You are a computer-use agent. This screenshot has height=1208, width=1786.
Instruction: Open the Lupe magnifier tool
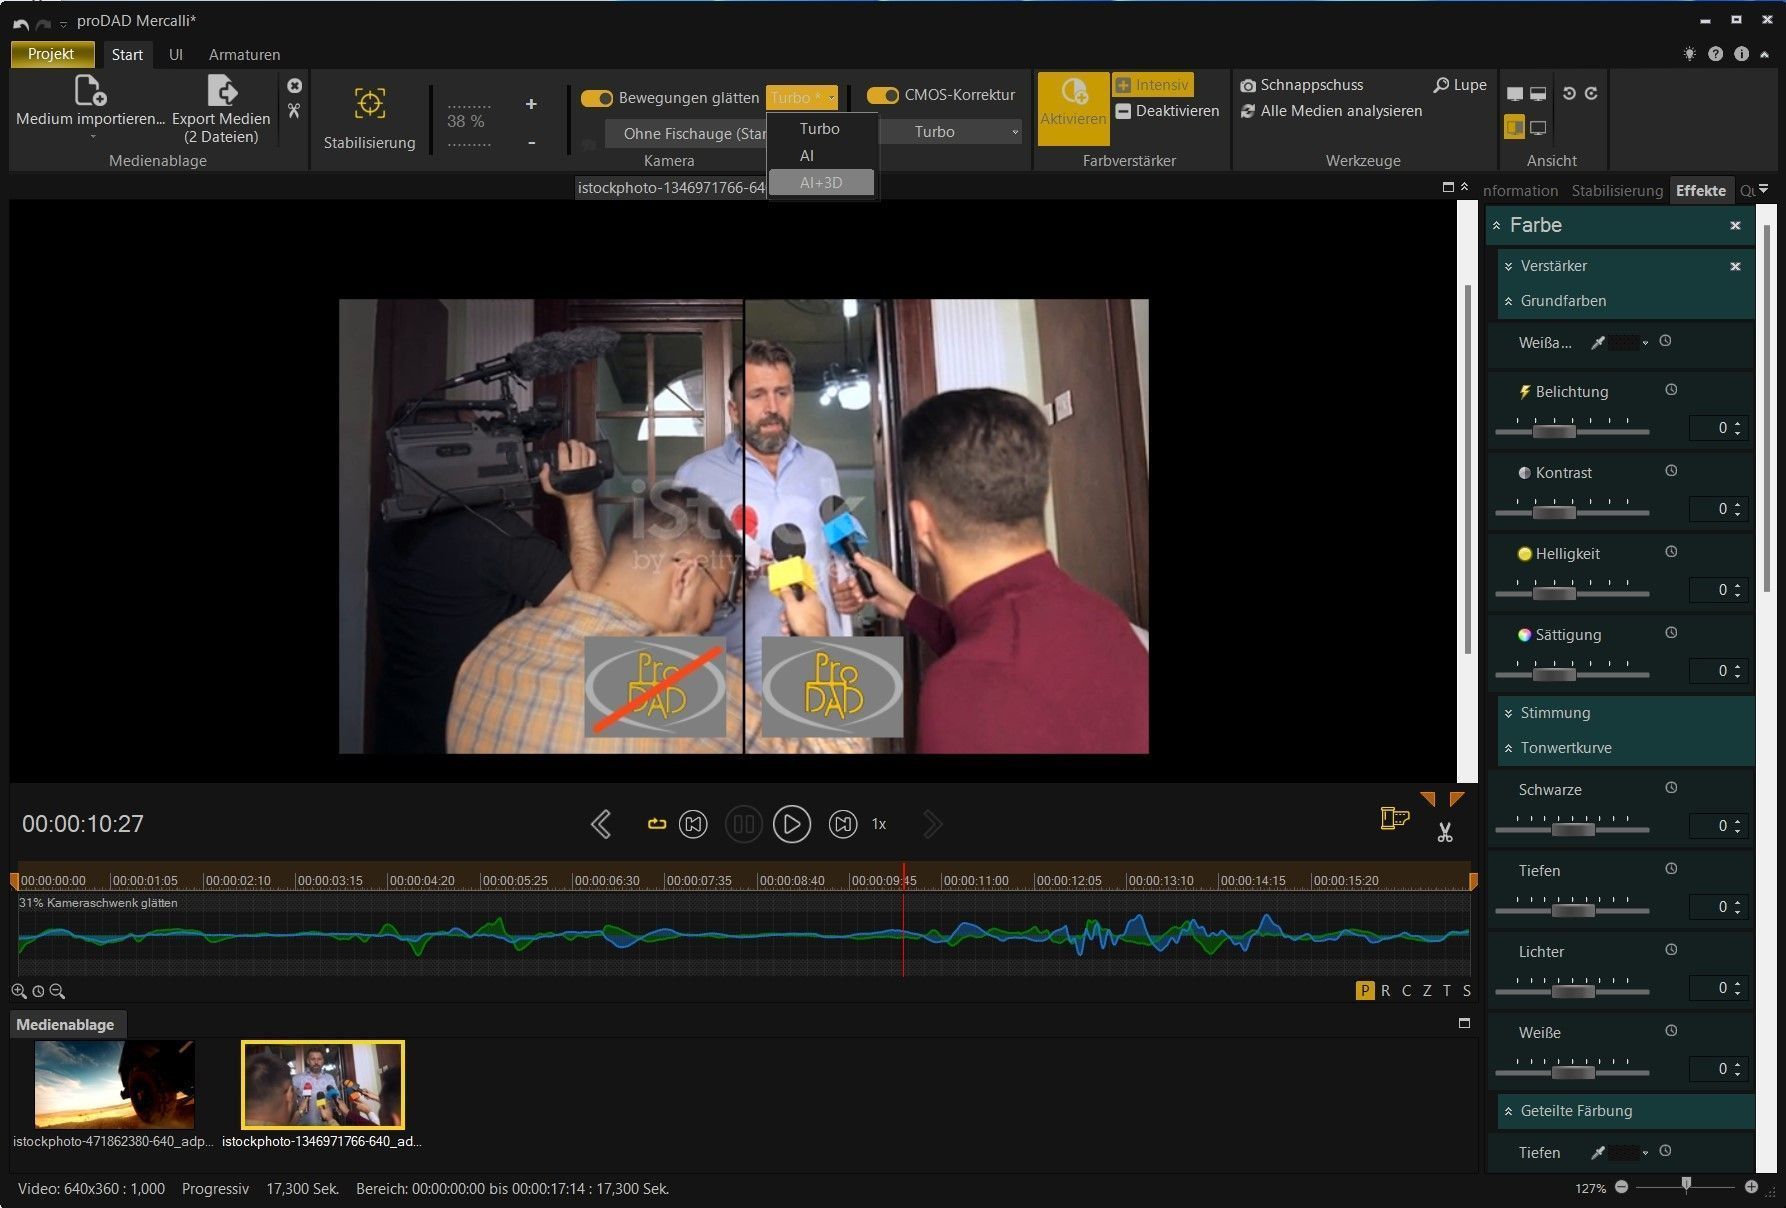(1459, 85)
